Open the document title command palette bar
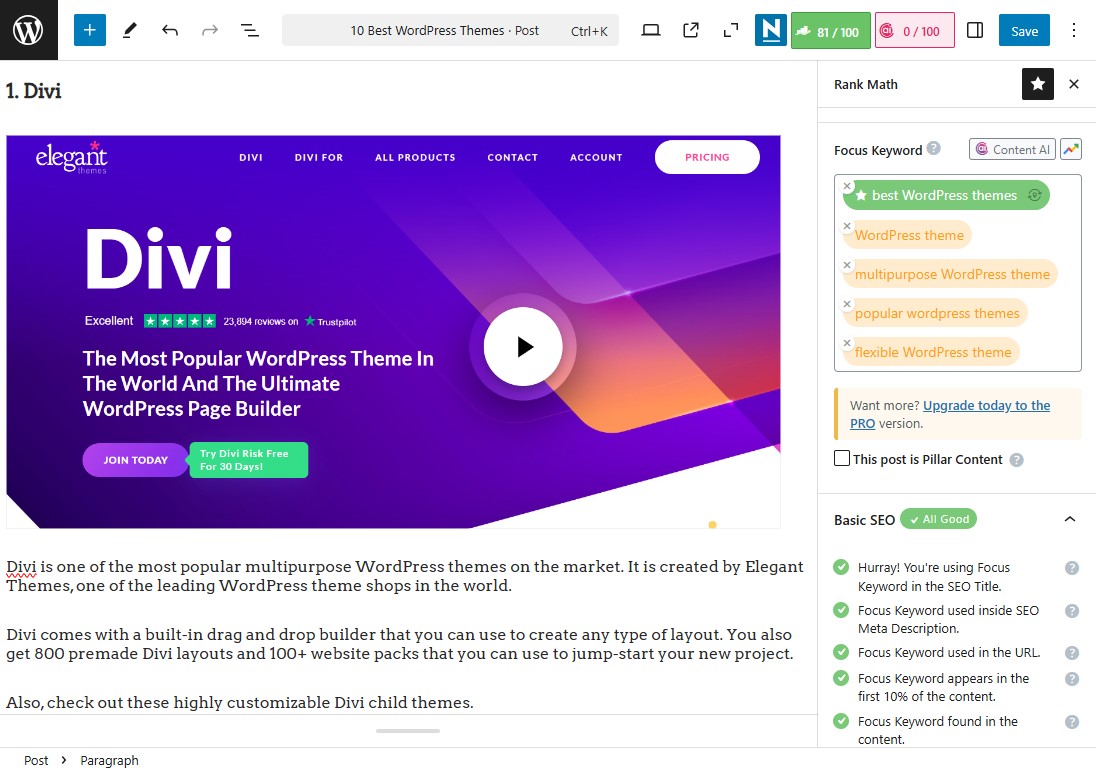The image size is (1096, 772). pyautogui.click(x=450, y=30)
